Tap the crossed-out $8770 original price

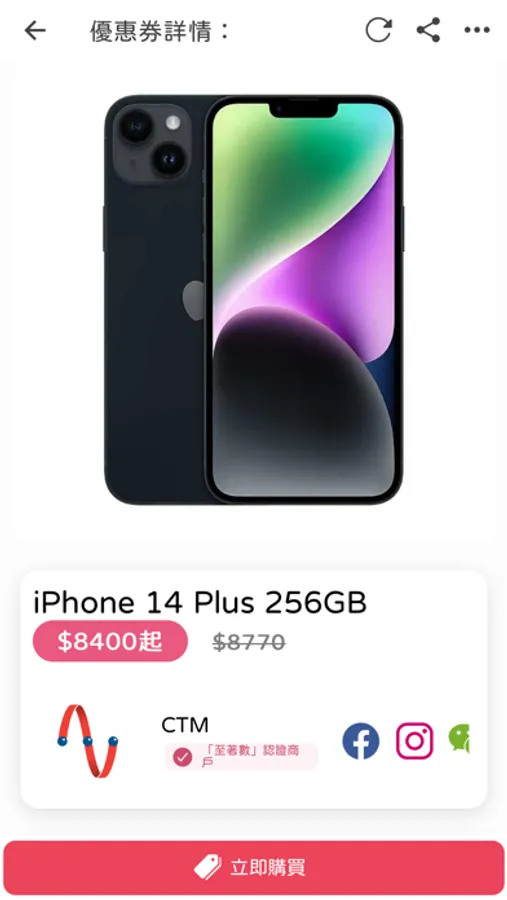(x=249, y=642)
